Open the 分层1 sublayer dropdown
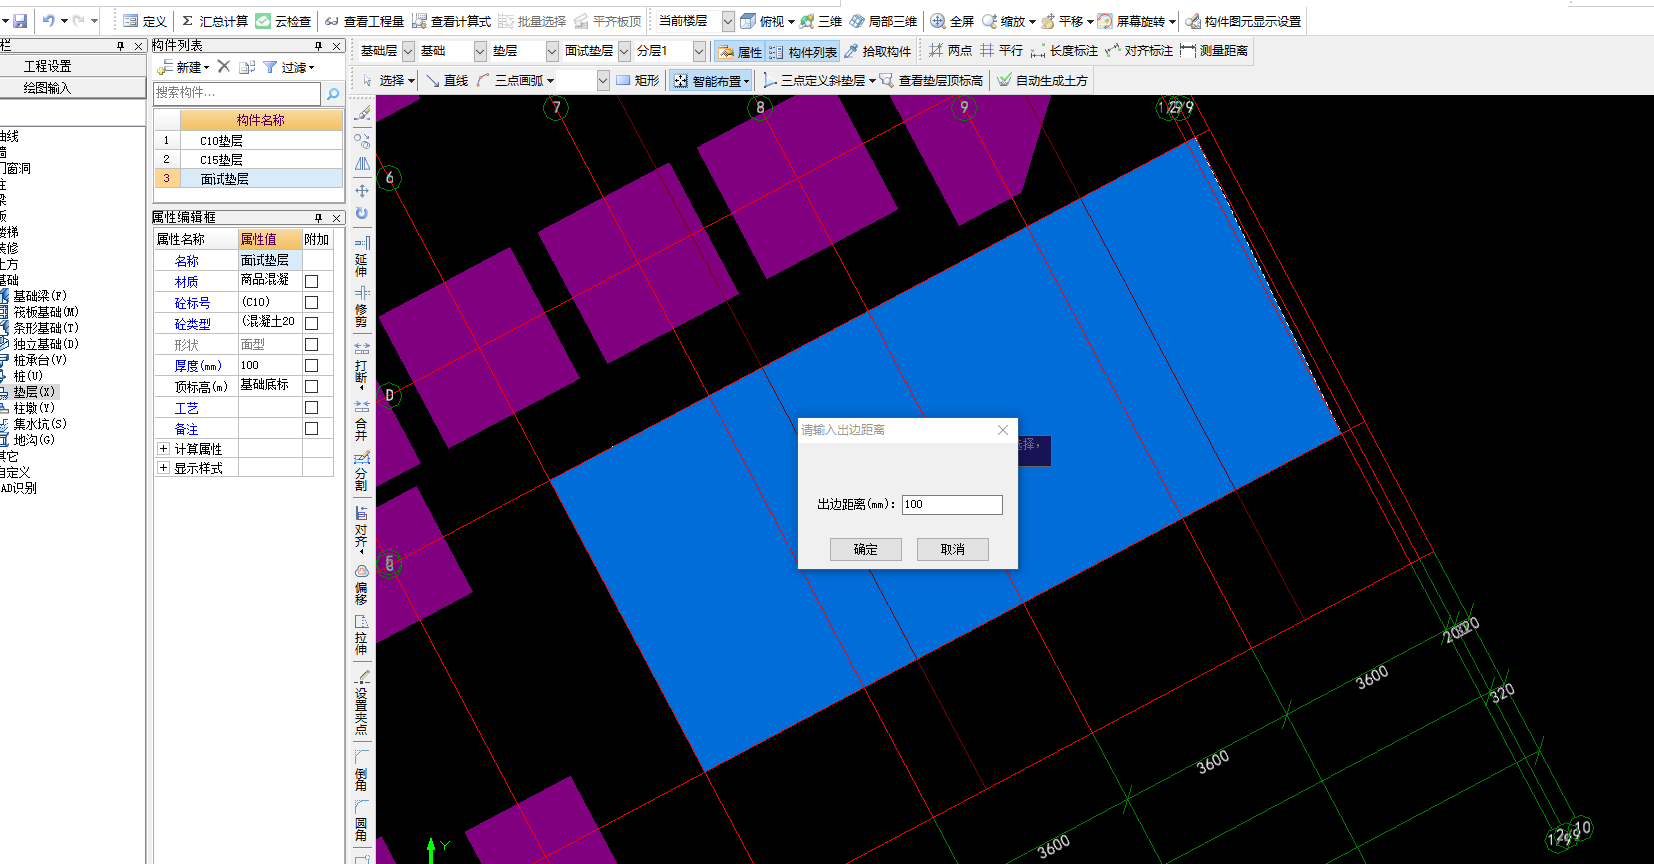This screenshot has height=864, width=1654. coord(699,51)
